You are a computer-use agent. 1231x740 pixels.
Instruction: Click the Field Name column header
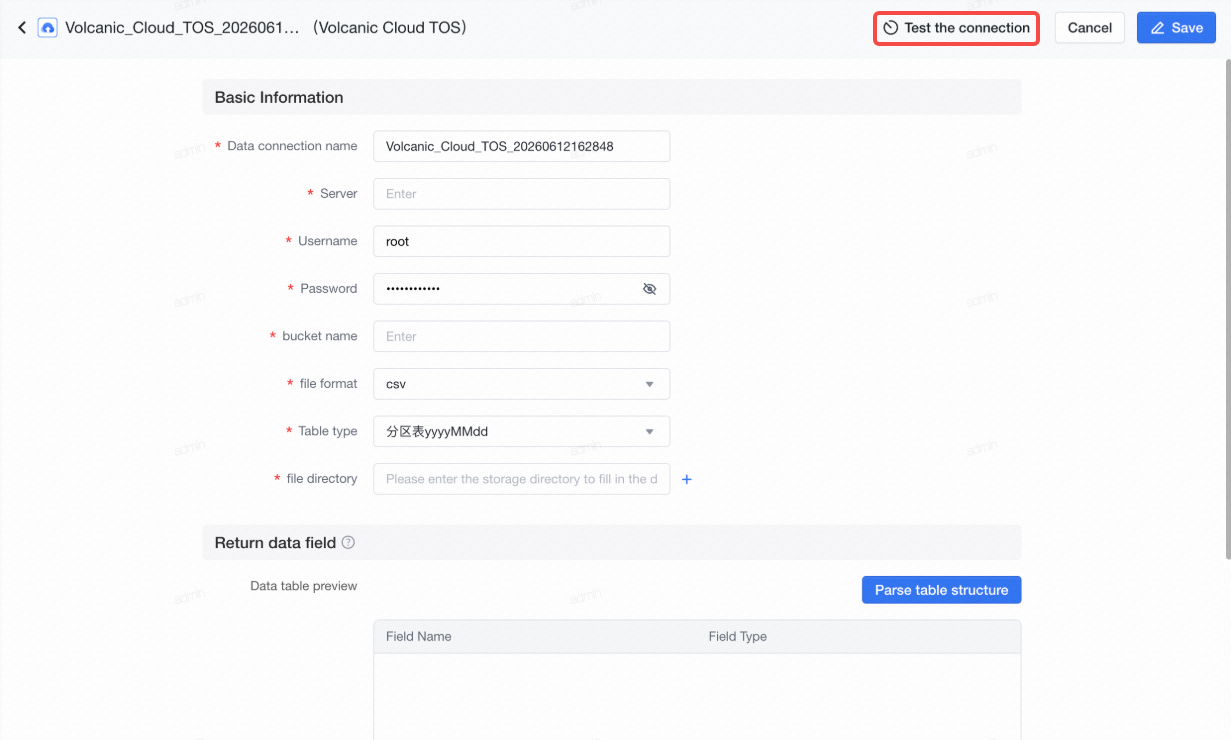click(418, 637)
